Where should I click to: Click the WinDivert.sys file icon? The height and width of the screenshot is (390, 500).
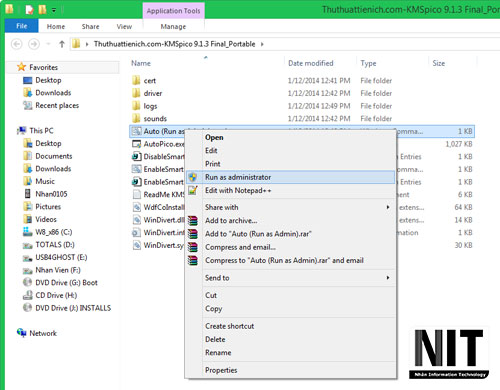136,245
